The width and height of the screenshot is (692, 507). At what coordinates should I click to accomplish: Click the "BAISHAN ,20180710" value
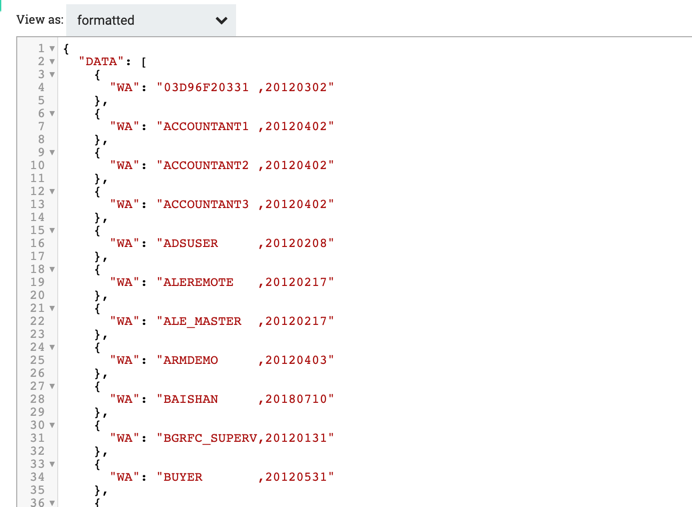(245, 400)
